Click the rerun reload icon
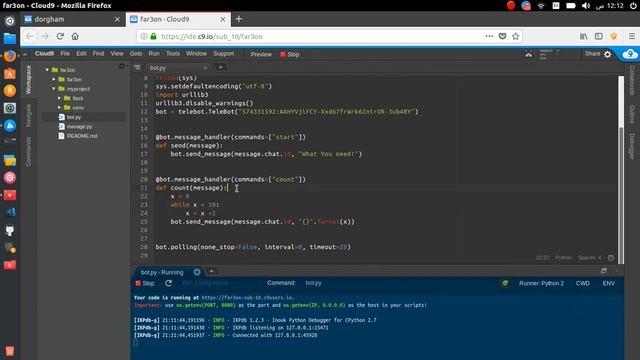640x360 pixels. pyautogui.click(x=168, y=283)
